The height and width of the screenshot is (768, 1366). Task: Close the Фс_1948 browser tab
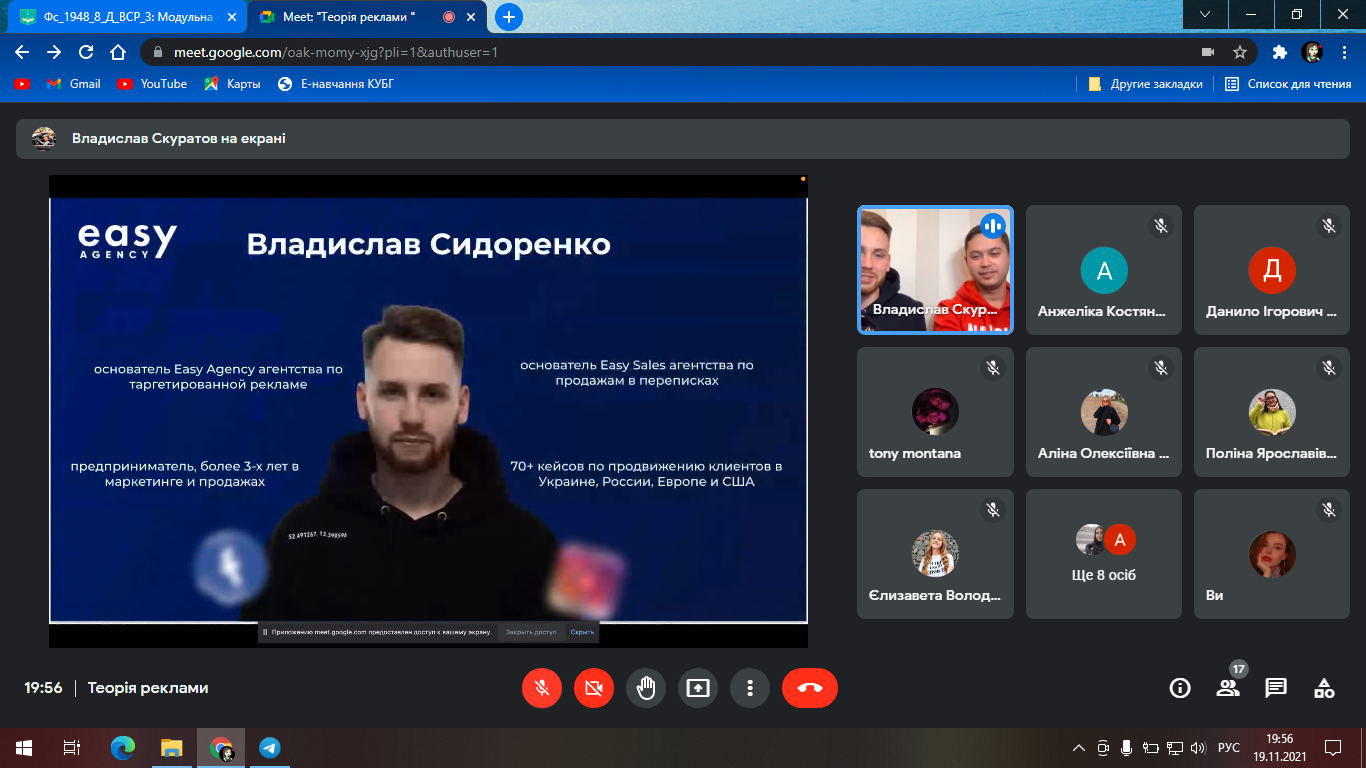pos(232,17)
